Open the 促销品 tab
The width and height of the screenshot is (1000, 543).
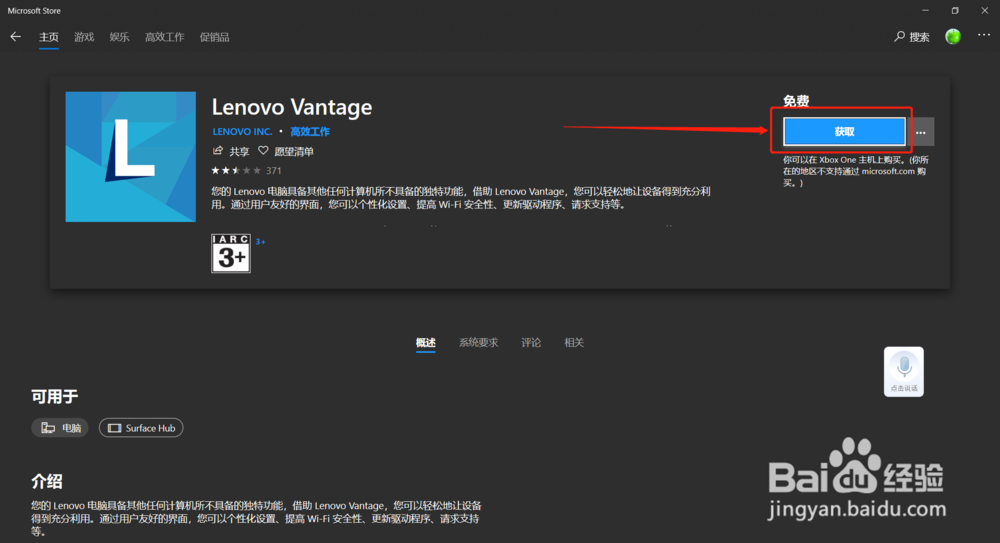(x=214, y=37)
